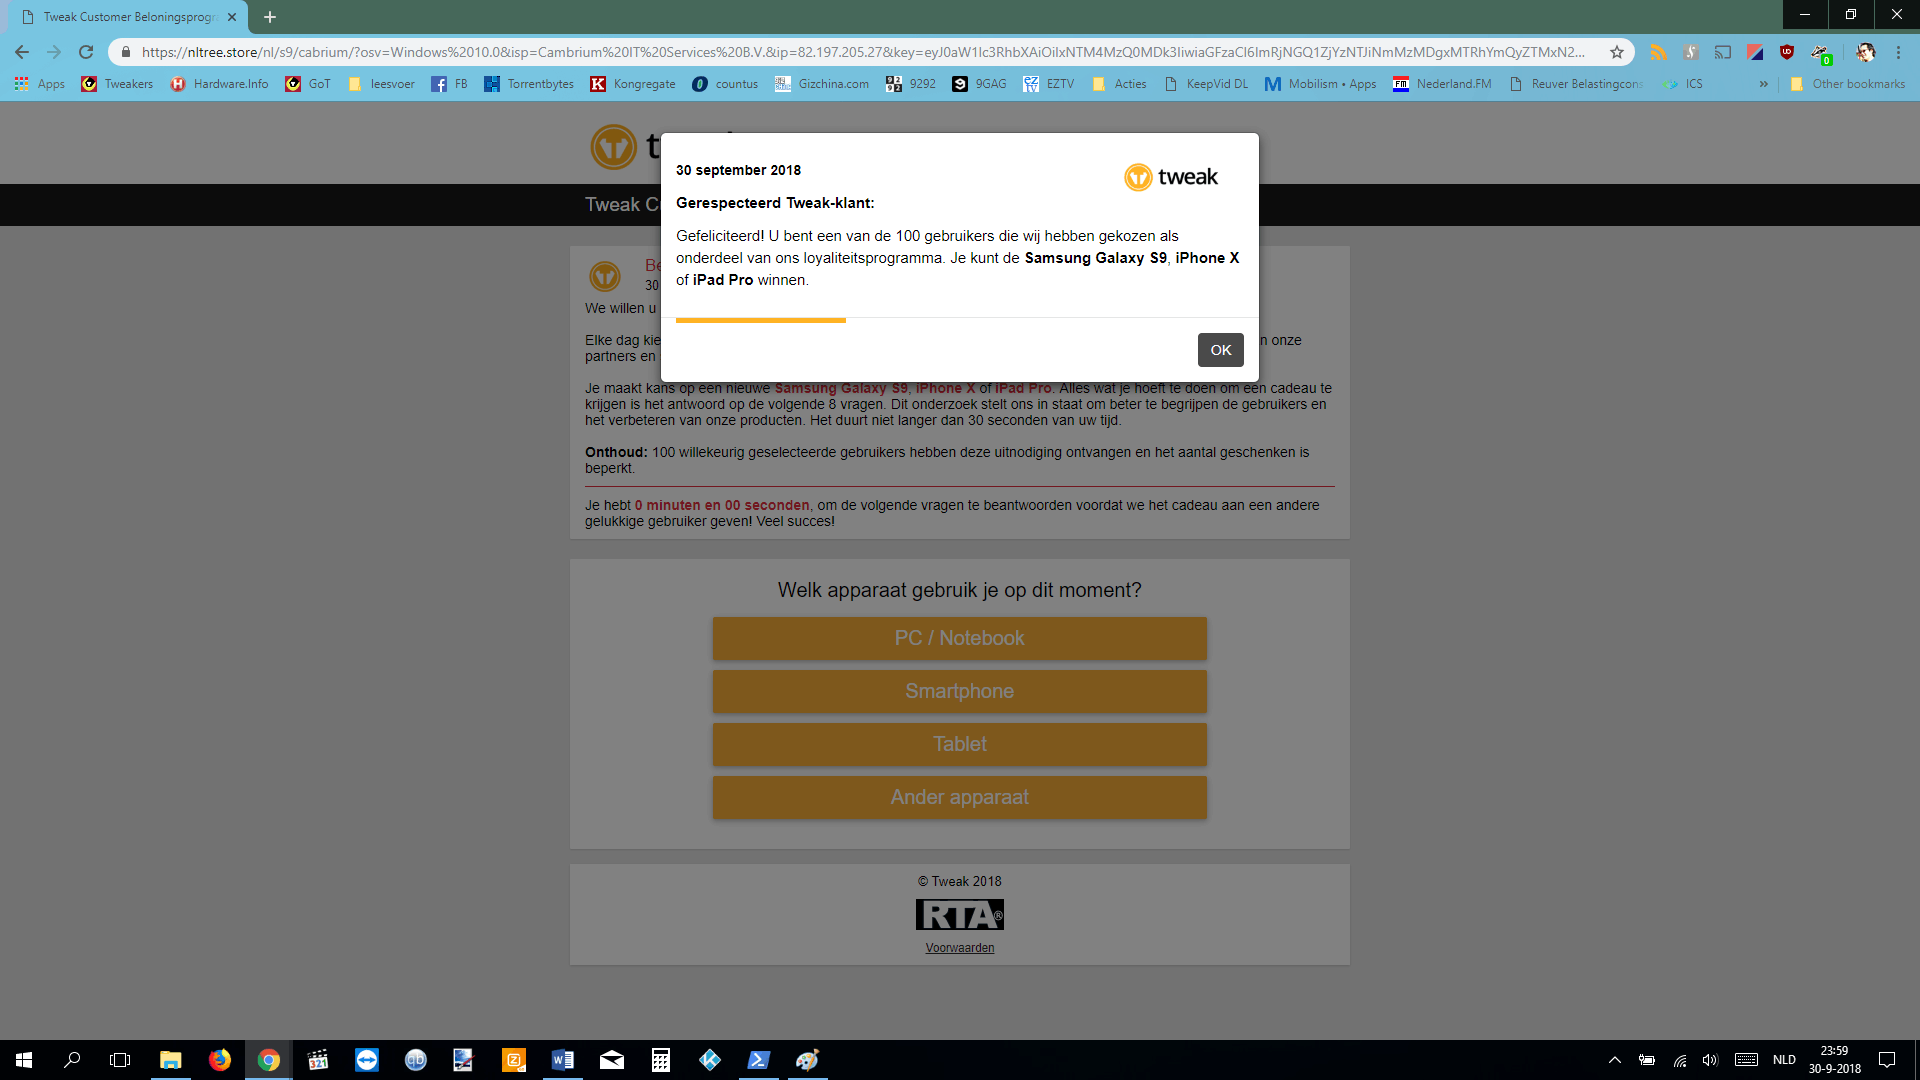Open Word from the taskbar
This screenshot has width=1920, height=1080.
[x=562, y=1060]
